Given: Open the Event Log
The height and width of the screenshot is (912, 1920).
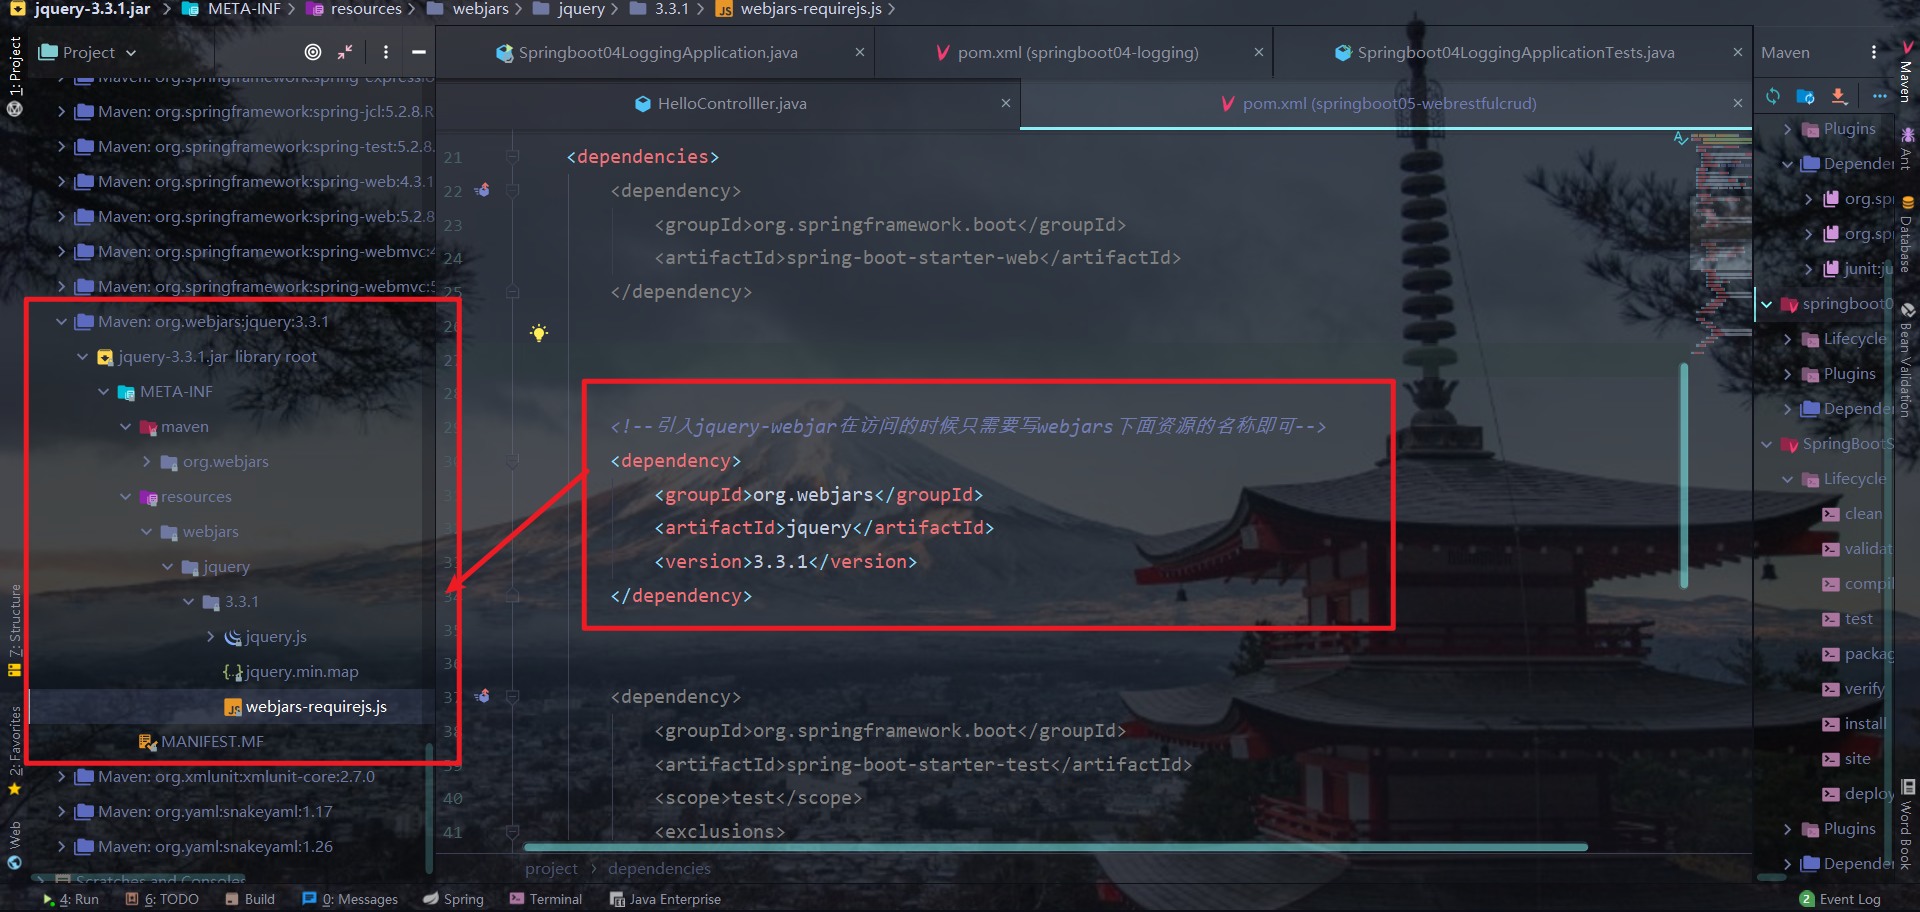Looking at the screenshot, I should pyautogui.click(x=1840, y=899).
